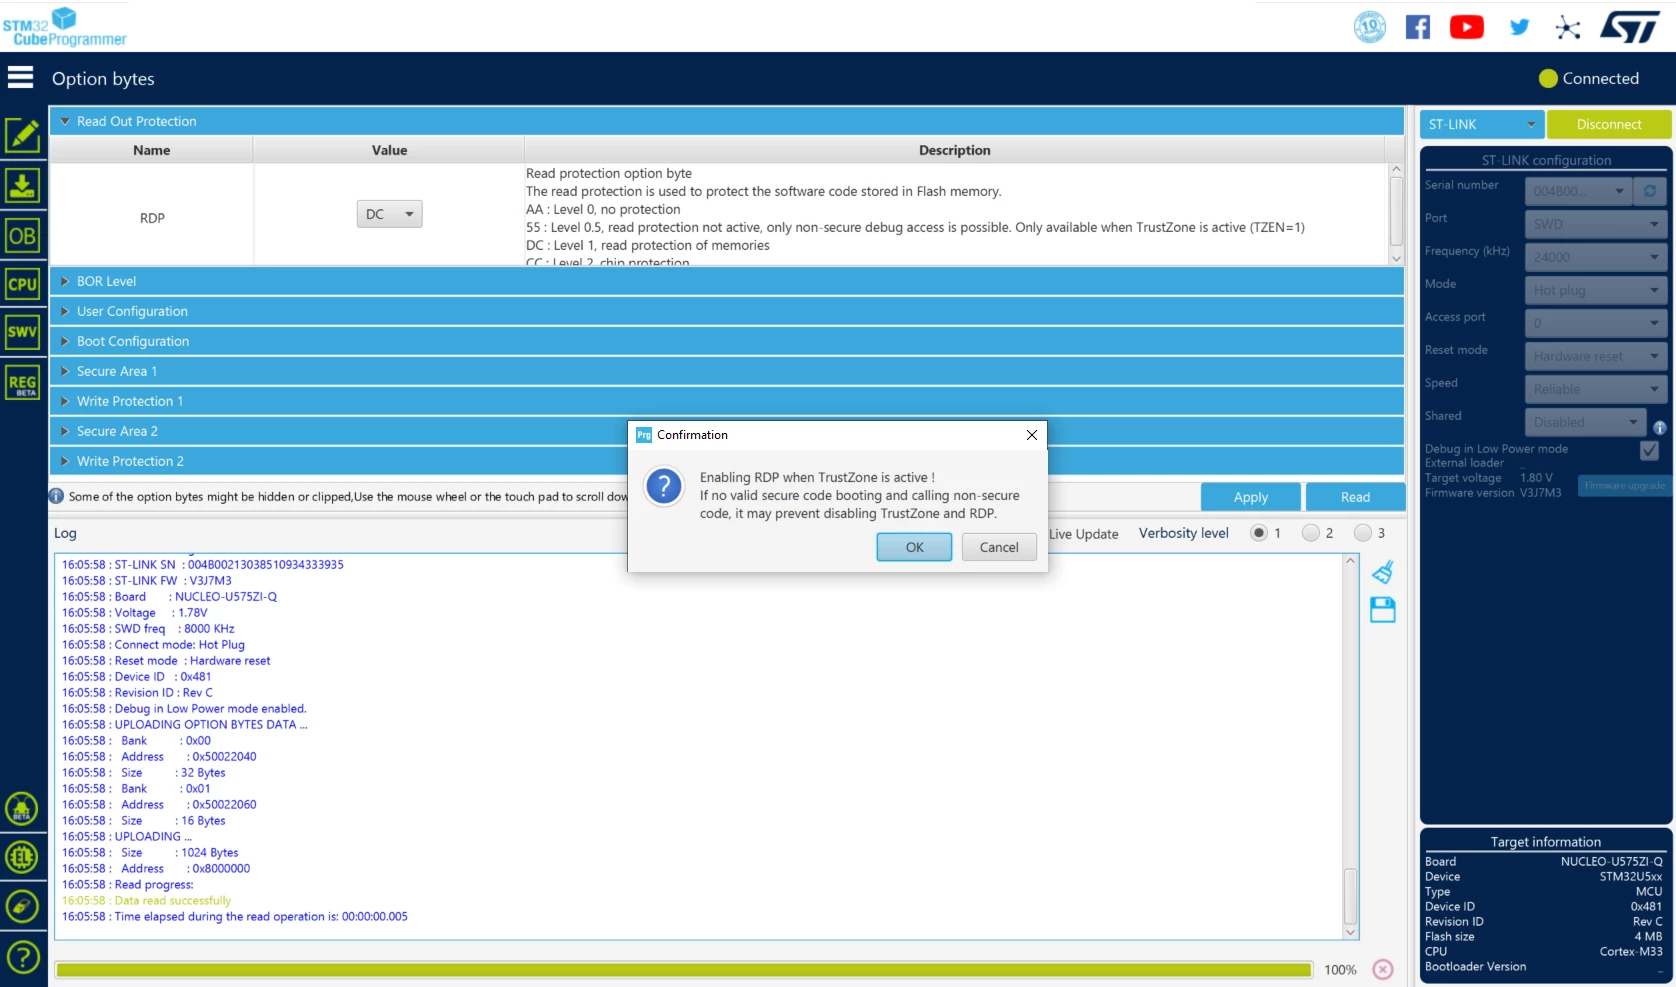Disconnect from the ST-LINK target

point(1609,124)
